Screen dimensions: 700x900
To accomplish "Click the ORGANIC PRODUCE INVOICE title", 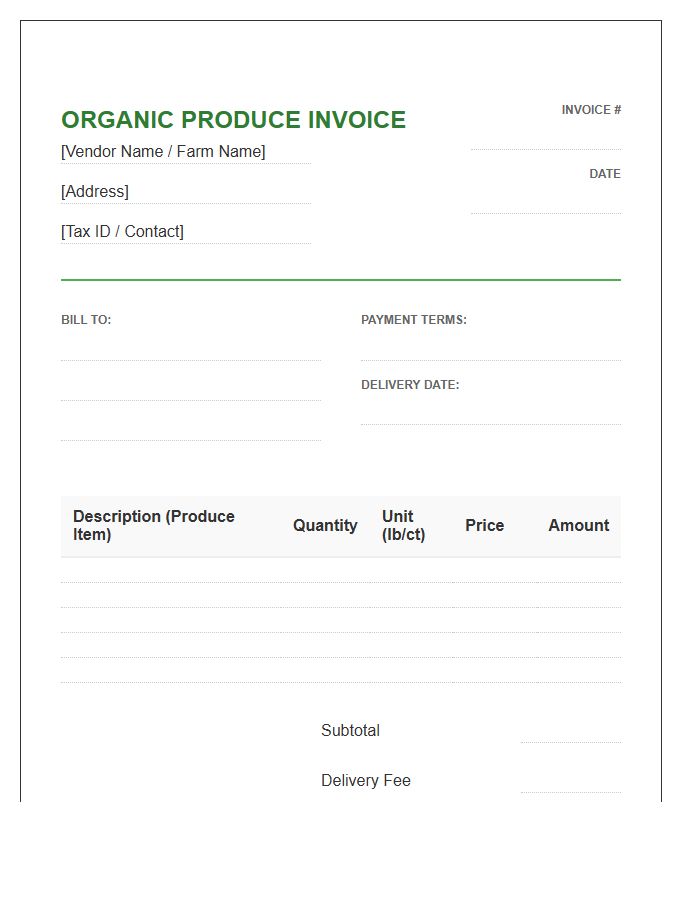I will tap(234, 120).
